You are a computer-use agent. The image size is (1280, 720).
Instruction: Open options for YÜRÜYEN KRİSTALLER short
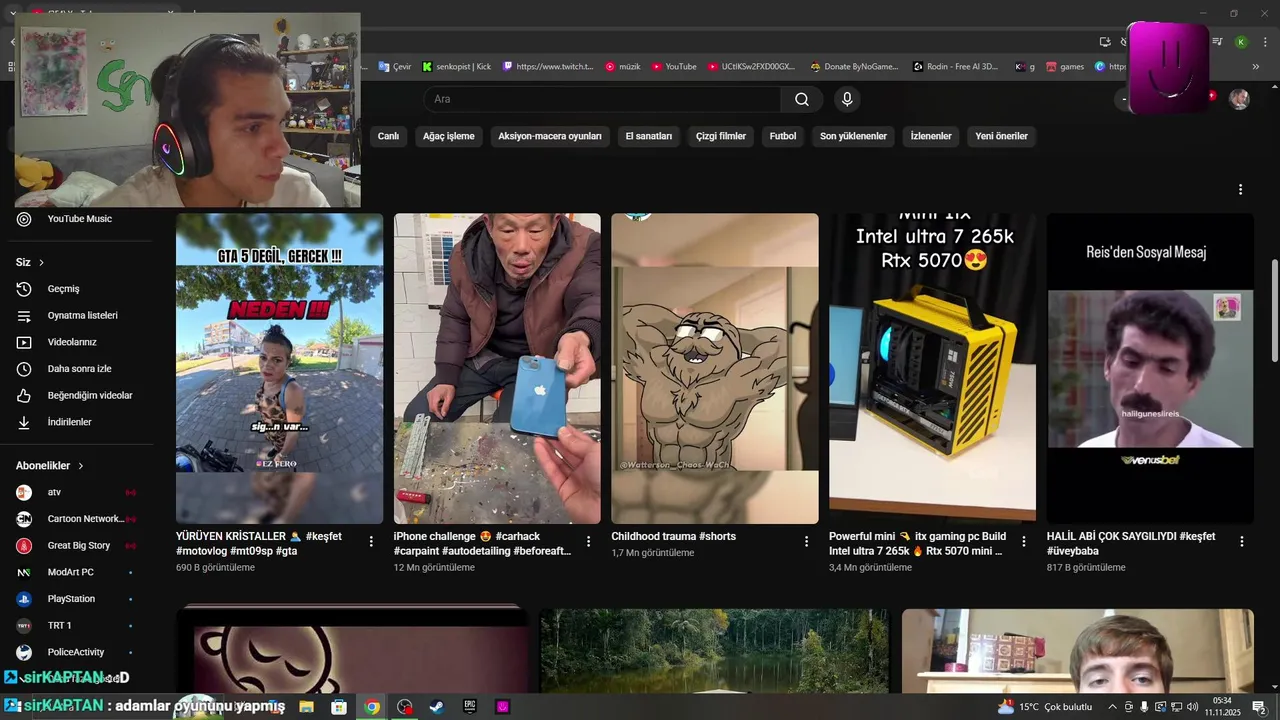(371, 541)
